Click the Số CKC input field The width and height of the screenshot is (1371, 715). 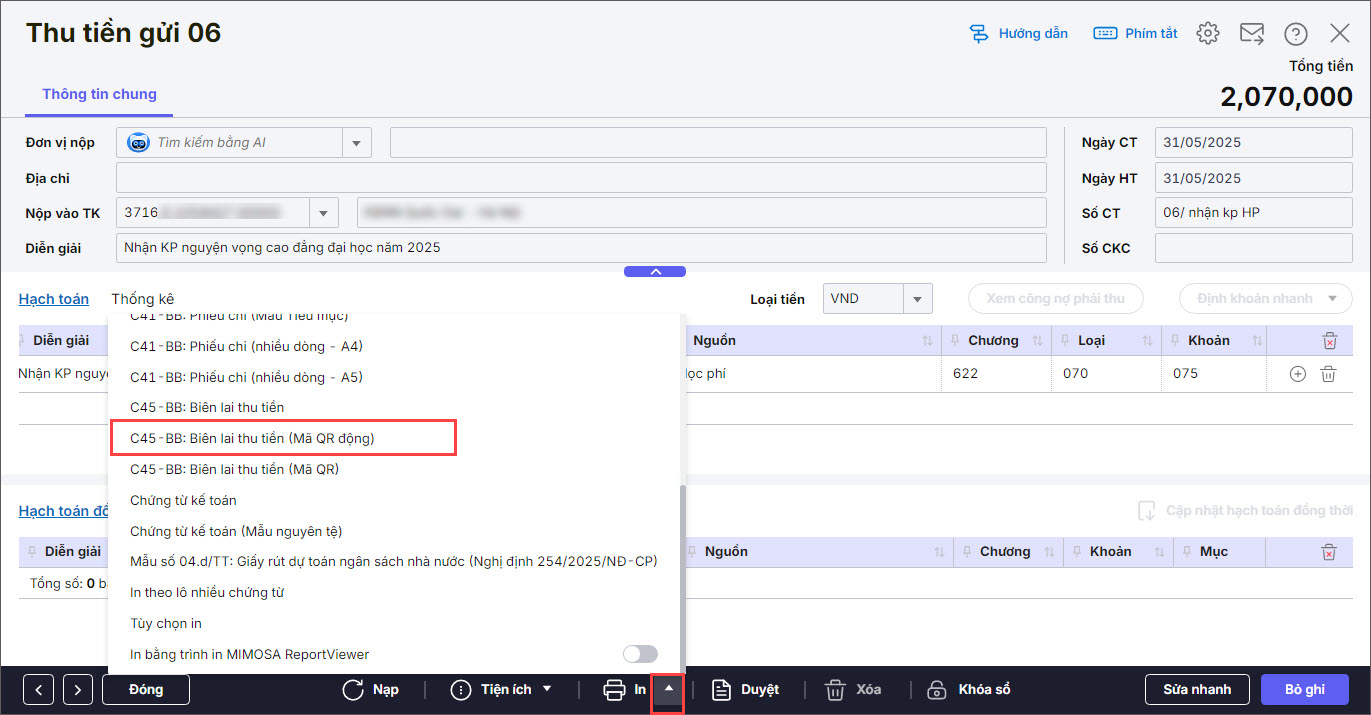1252,247
